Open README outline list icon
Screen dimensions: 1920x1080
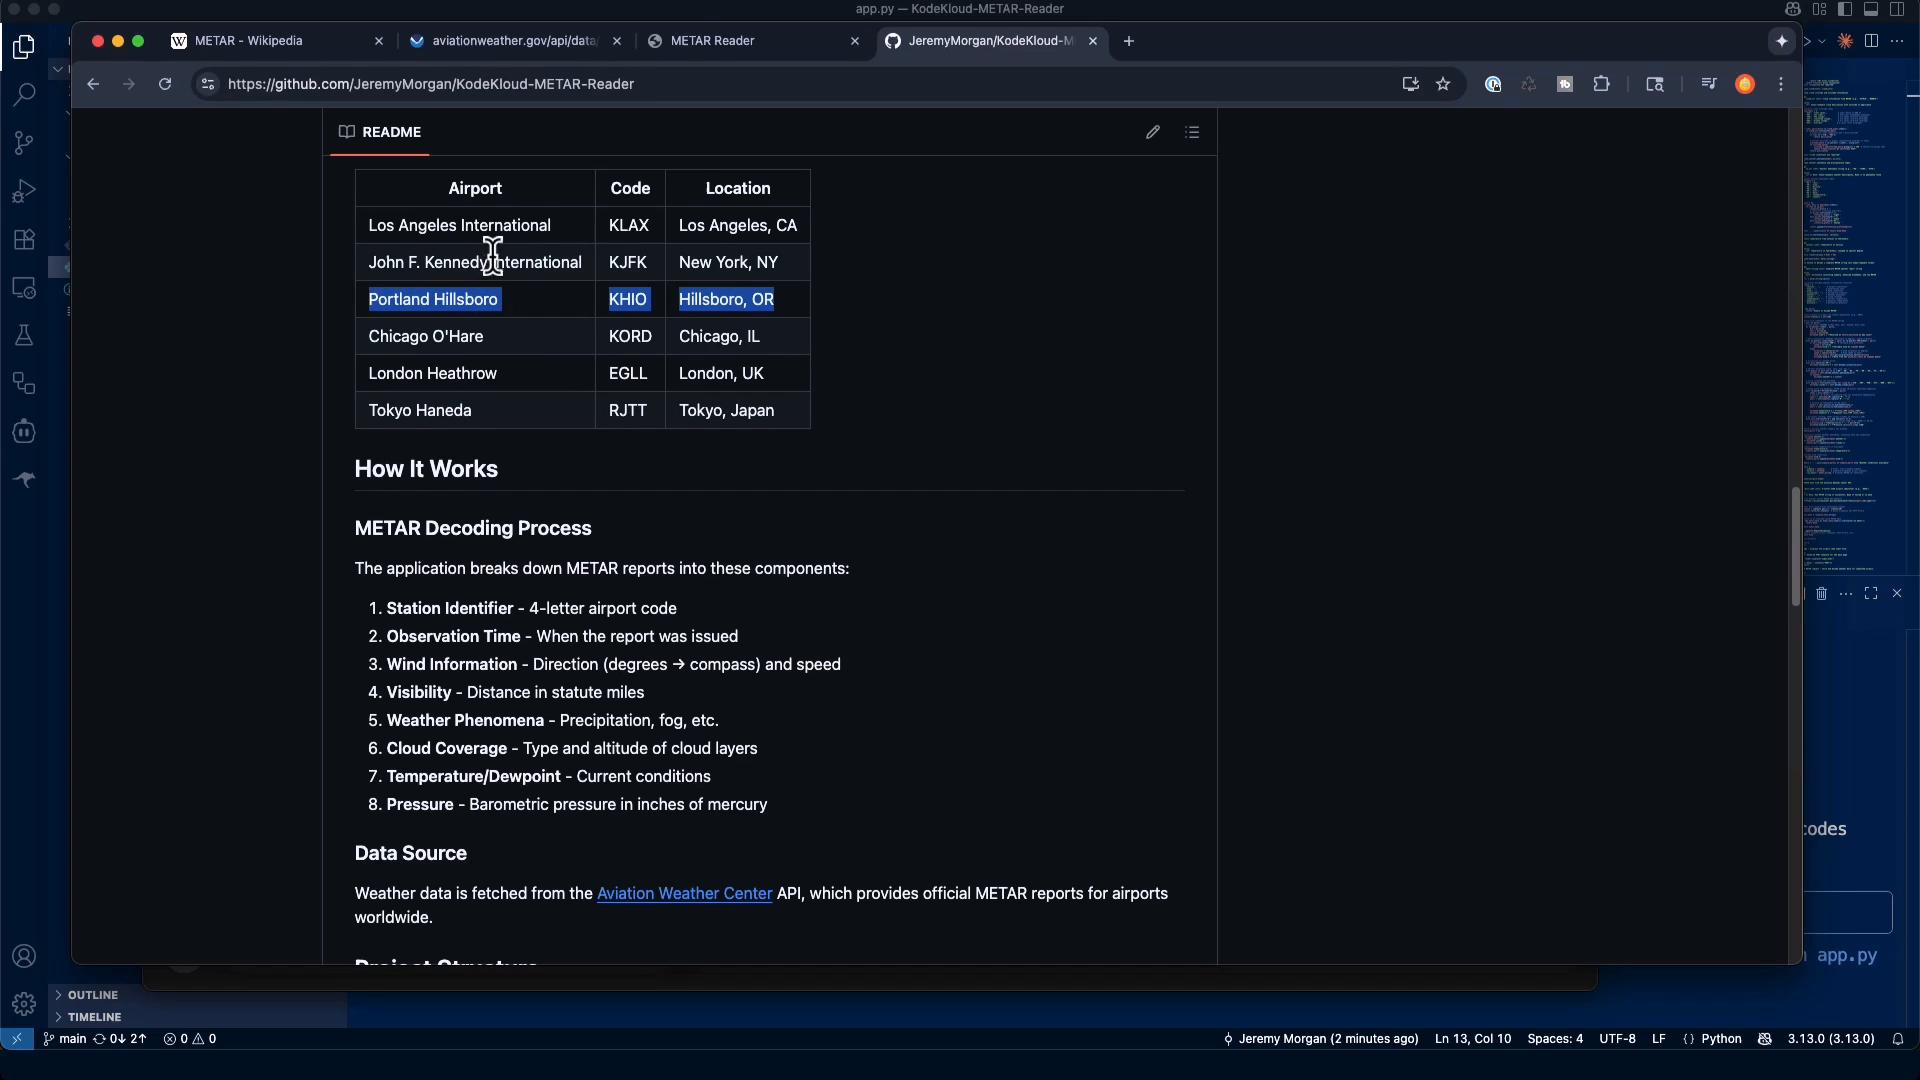tap(1192, 132)
